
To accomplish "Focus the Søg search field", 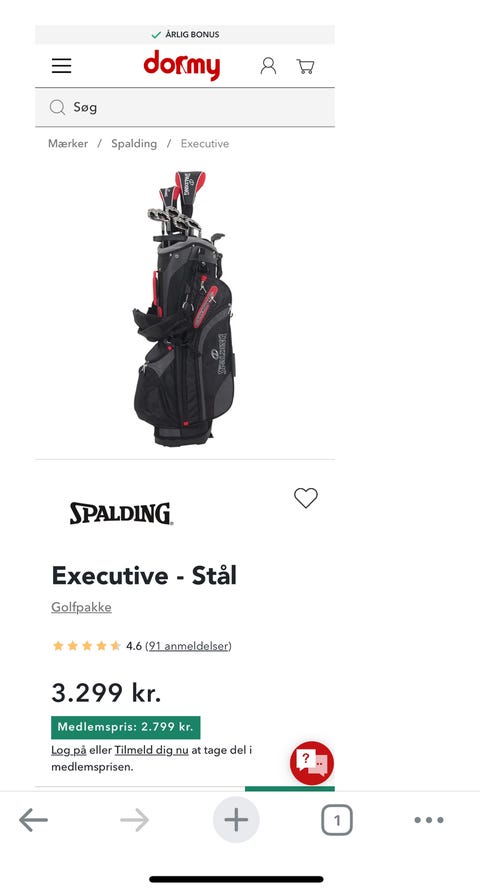I will pyautogui.click(x=185, y=107).
